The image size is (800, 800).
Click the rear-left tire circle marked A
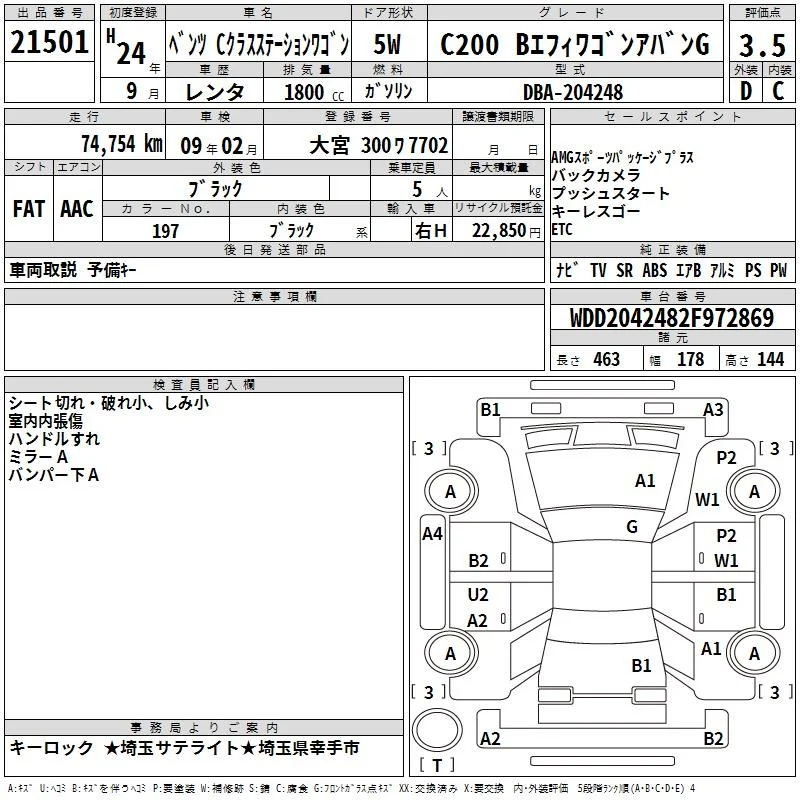tap(451, 654)
